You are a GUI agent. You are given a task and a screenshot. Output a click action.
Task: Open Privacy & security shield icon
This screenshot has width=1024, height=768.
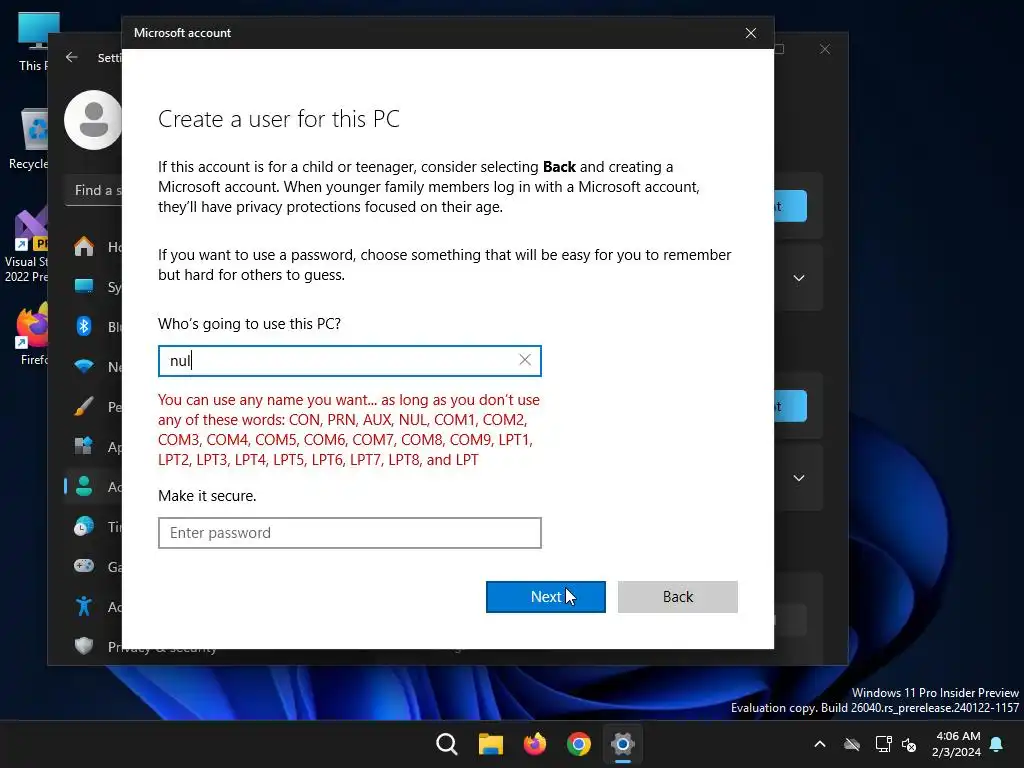(84, 646)
